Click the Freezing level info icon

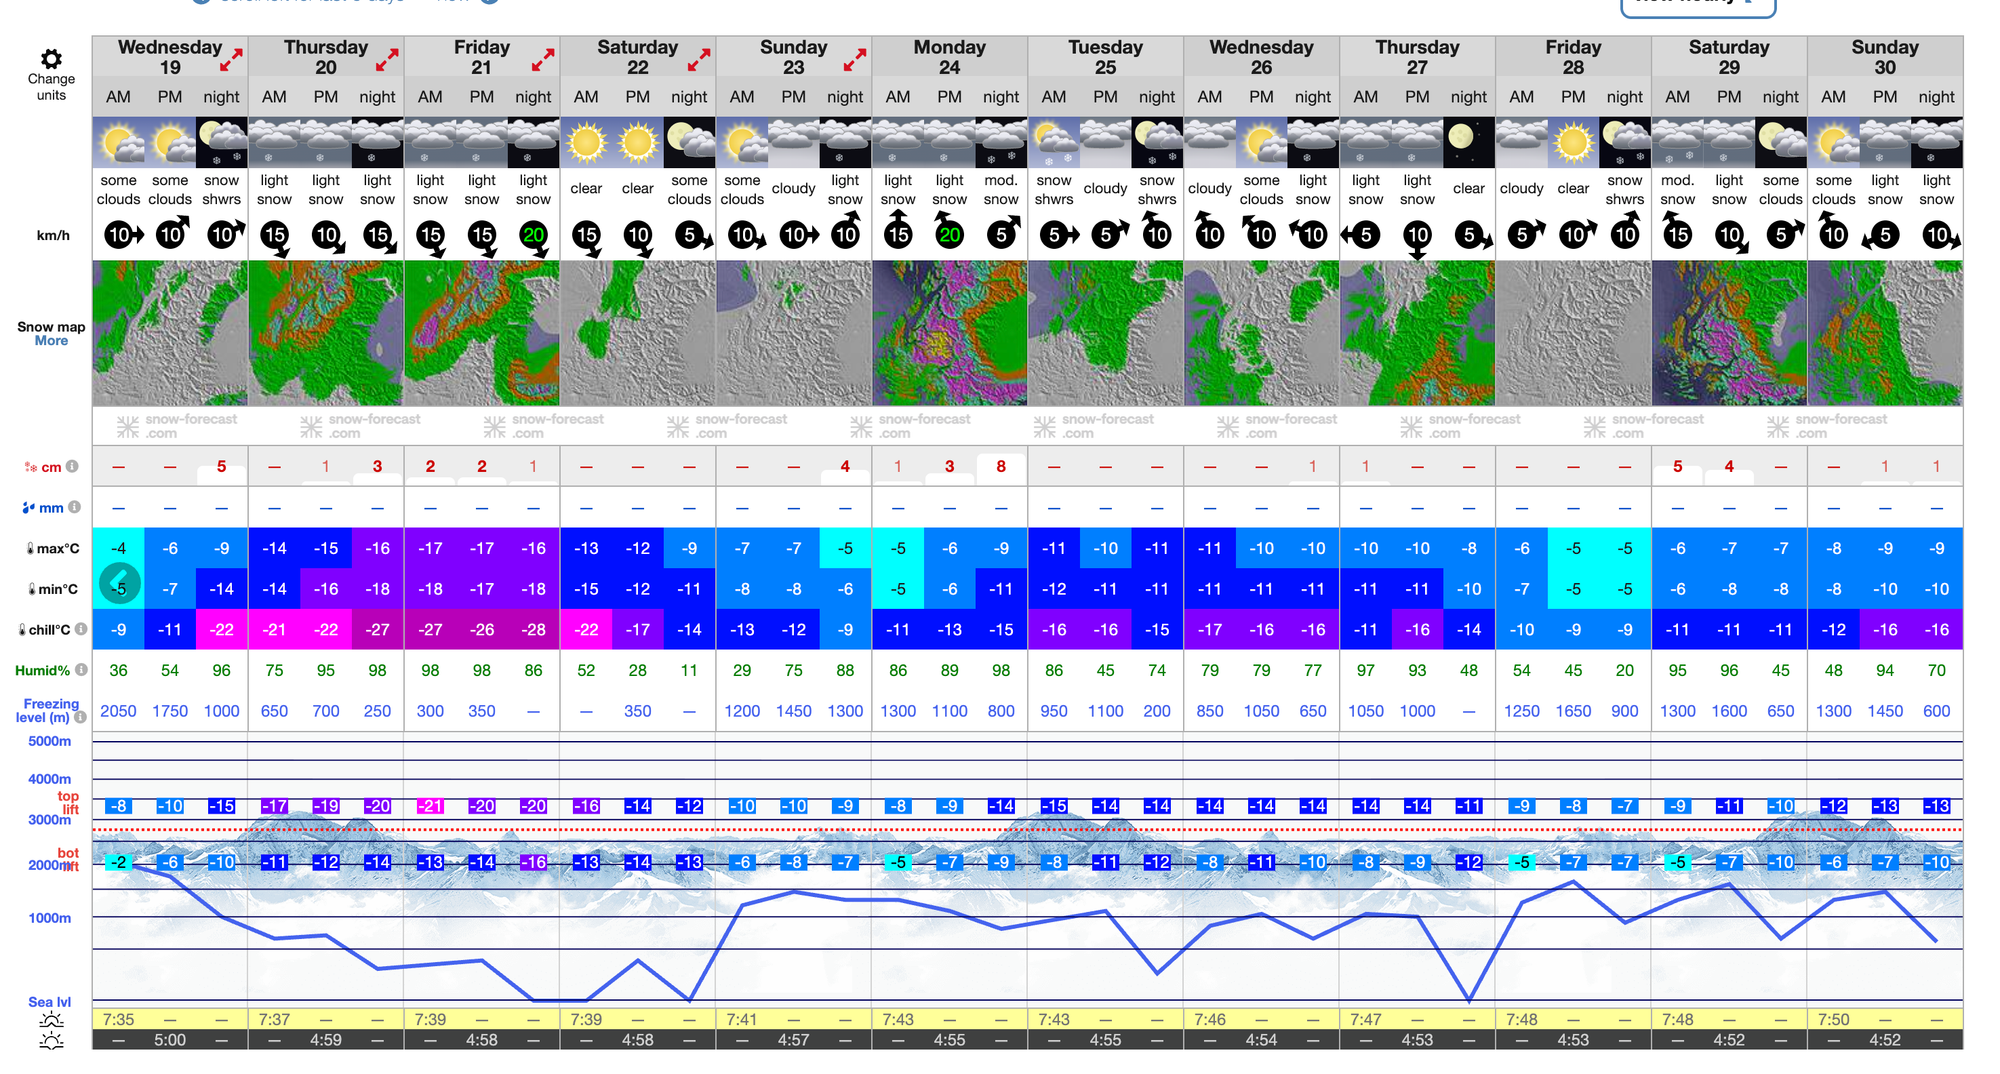(80, 717)
